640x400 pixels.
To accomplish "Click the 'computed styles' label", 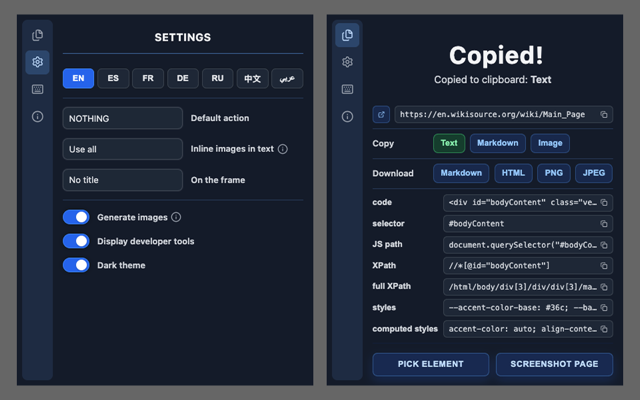I will click(405, 329).
